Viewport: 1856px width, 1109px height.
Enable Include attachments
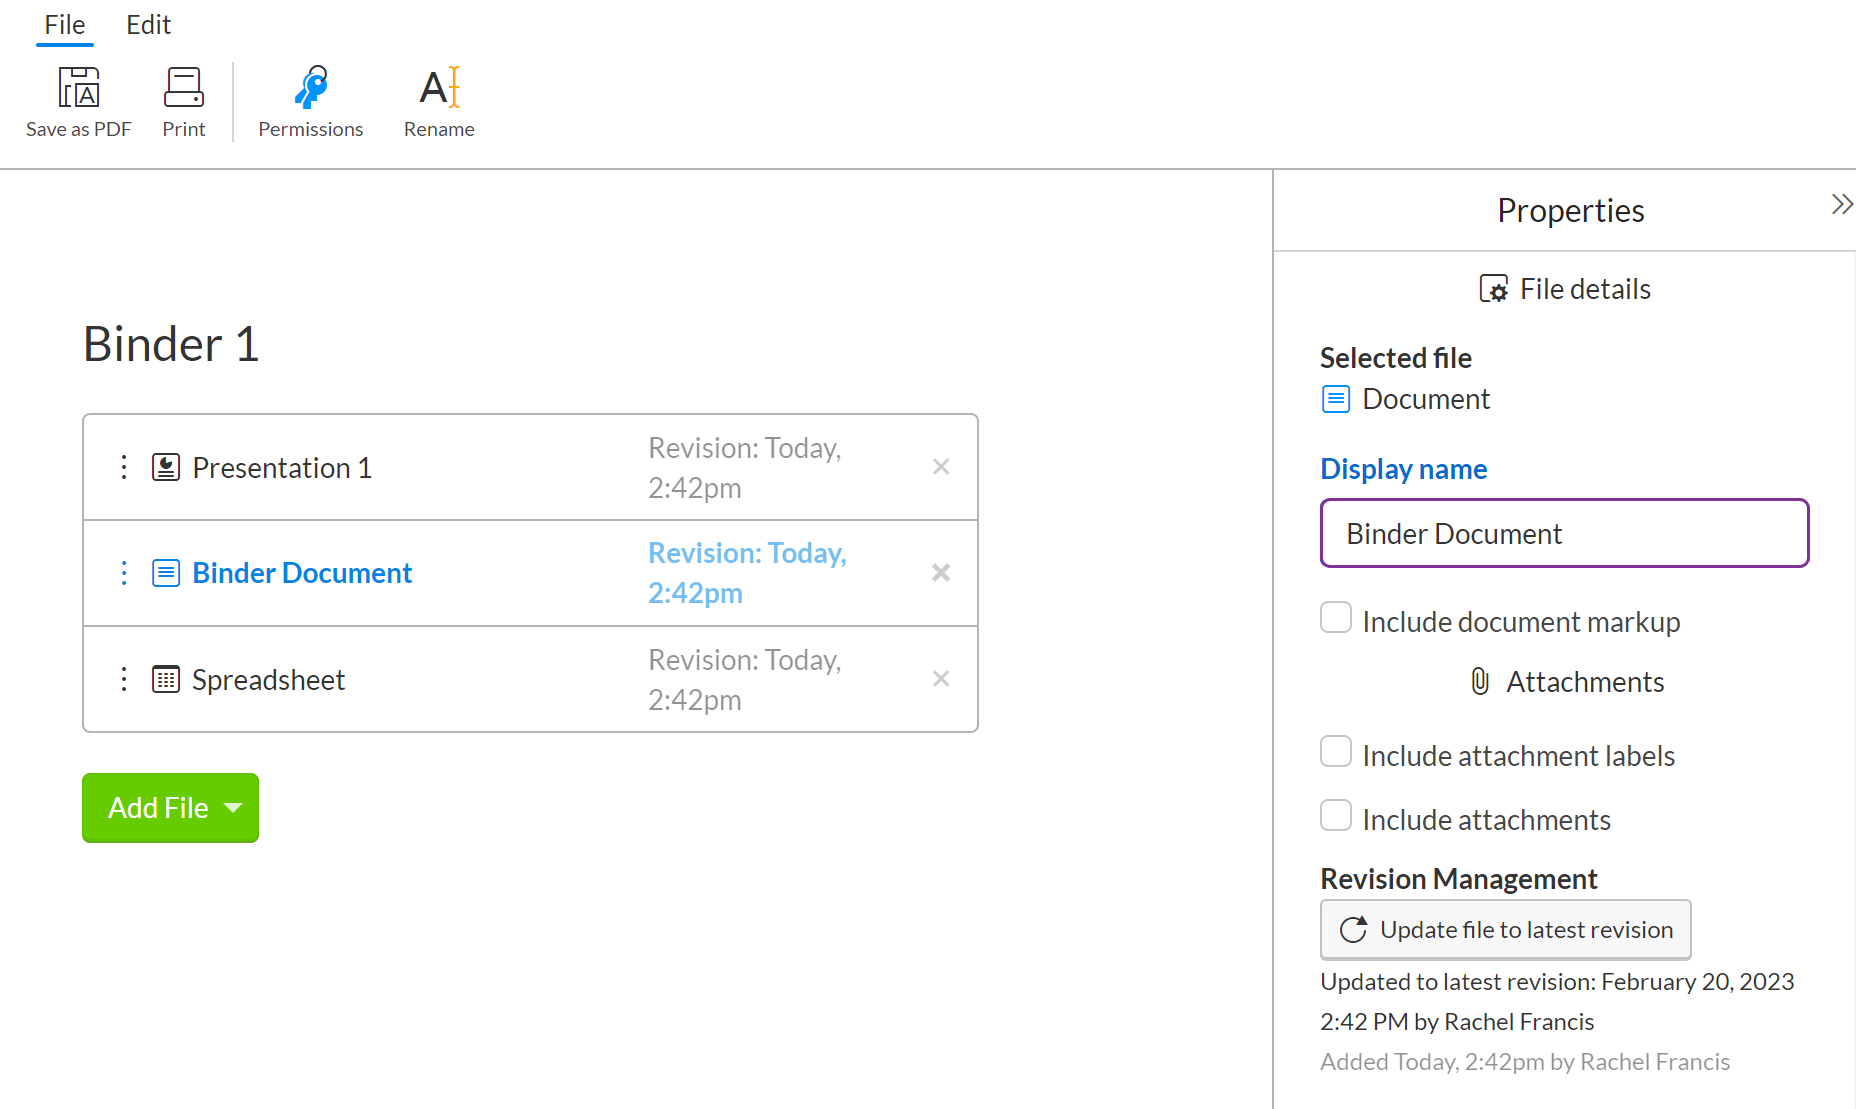click(1335, 815)
